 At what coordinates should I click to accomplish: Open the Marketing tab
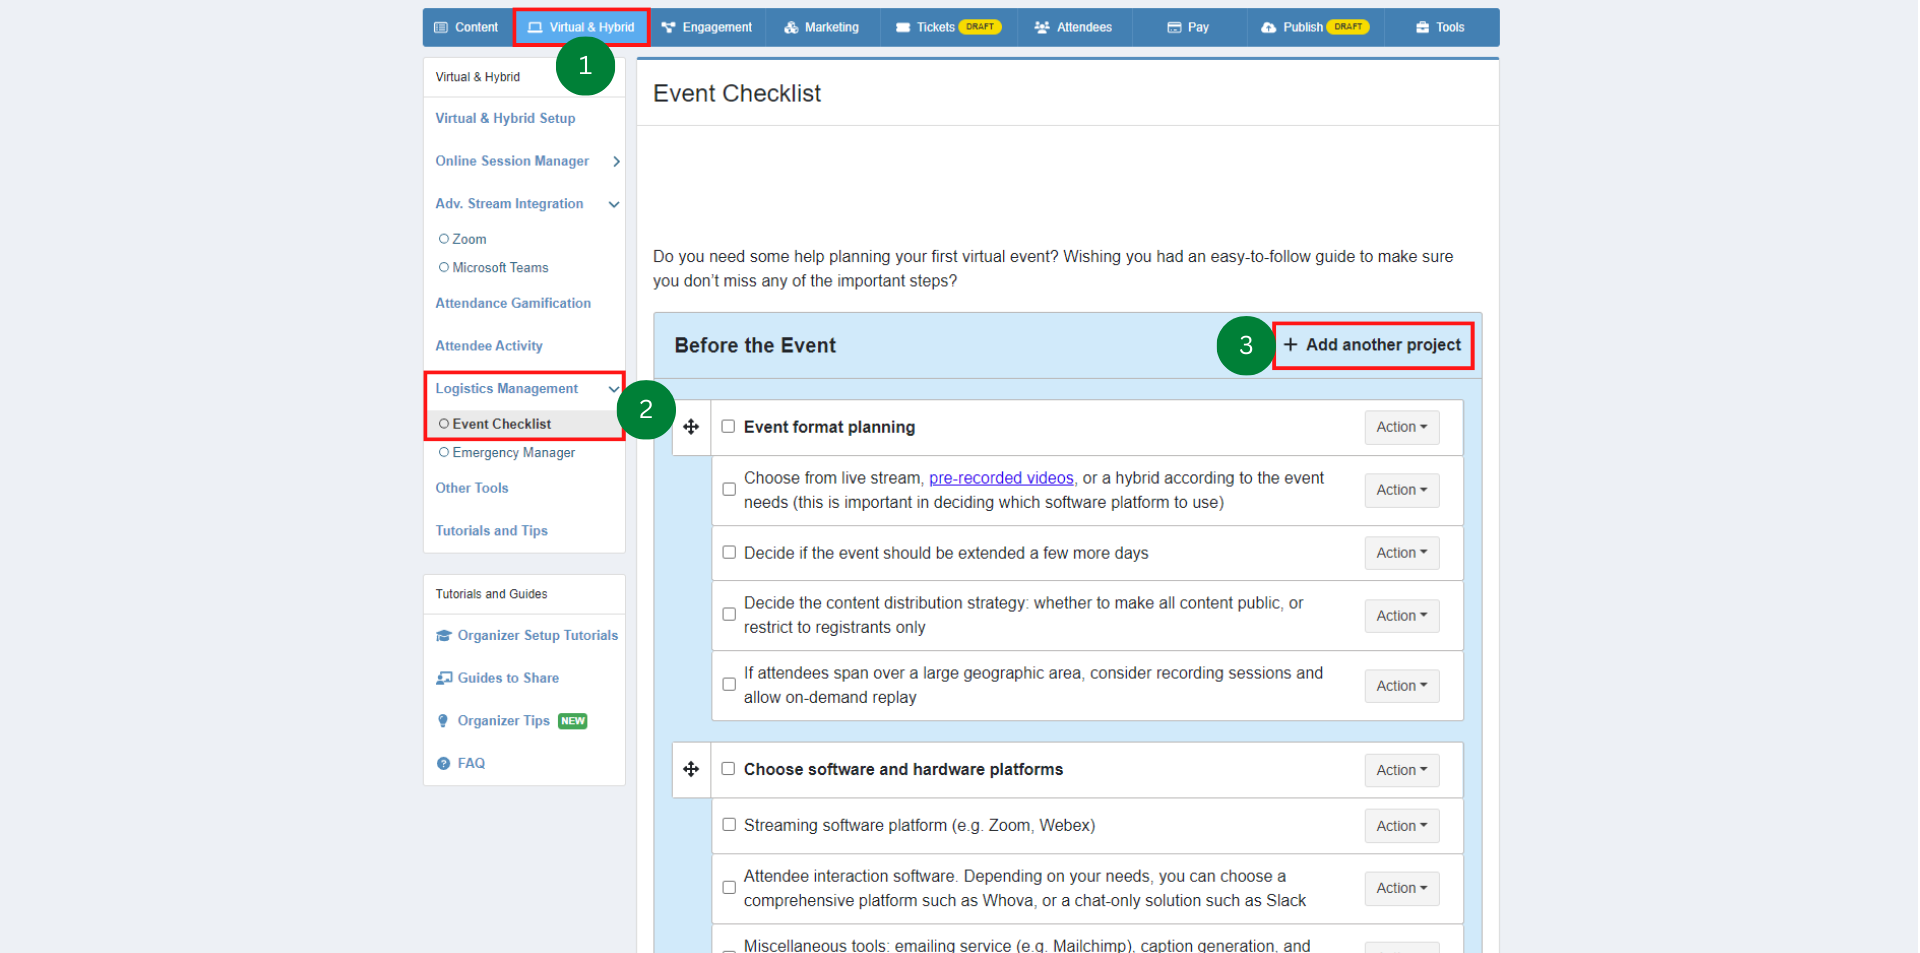pyautogui.click(x=831, y=27)
